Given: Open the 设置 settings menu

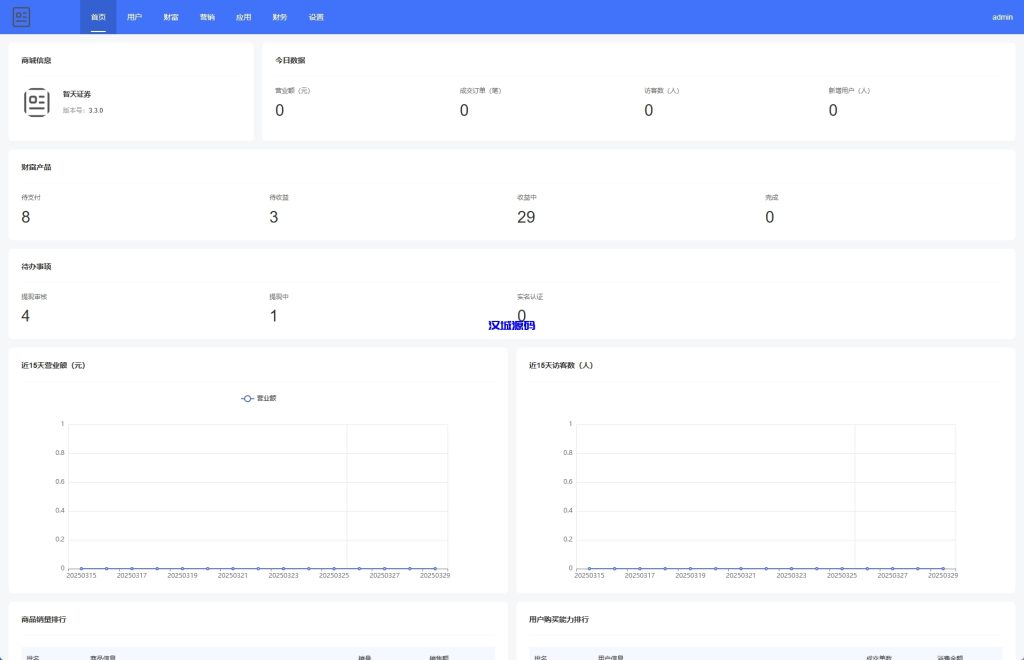Looking at the screenshot, I should coord(316,17).
